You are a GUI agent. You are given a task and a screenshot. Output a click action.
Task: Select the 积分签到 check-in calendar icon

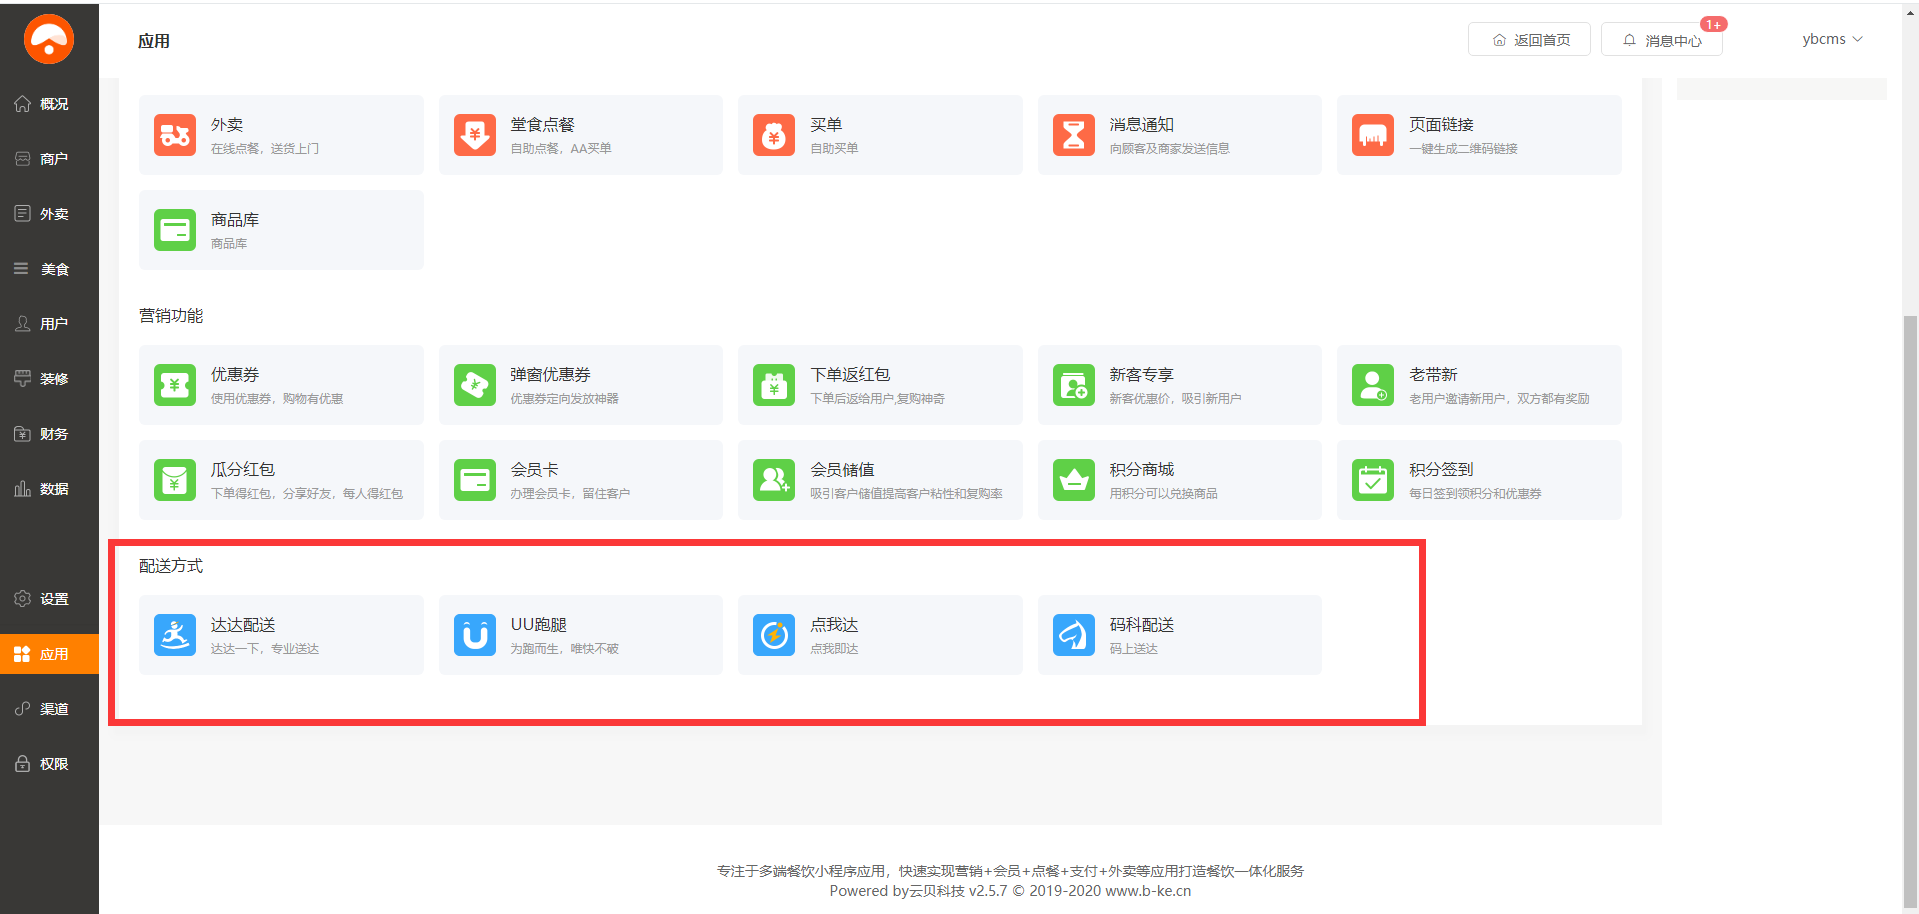1373,480
